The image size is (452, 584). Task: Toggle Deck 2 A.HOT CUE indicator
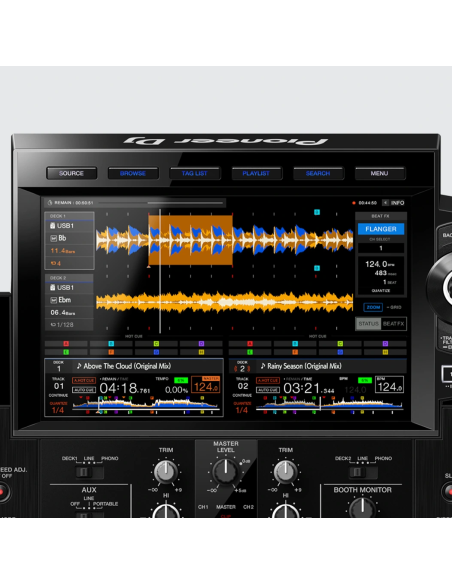point(268,380)
